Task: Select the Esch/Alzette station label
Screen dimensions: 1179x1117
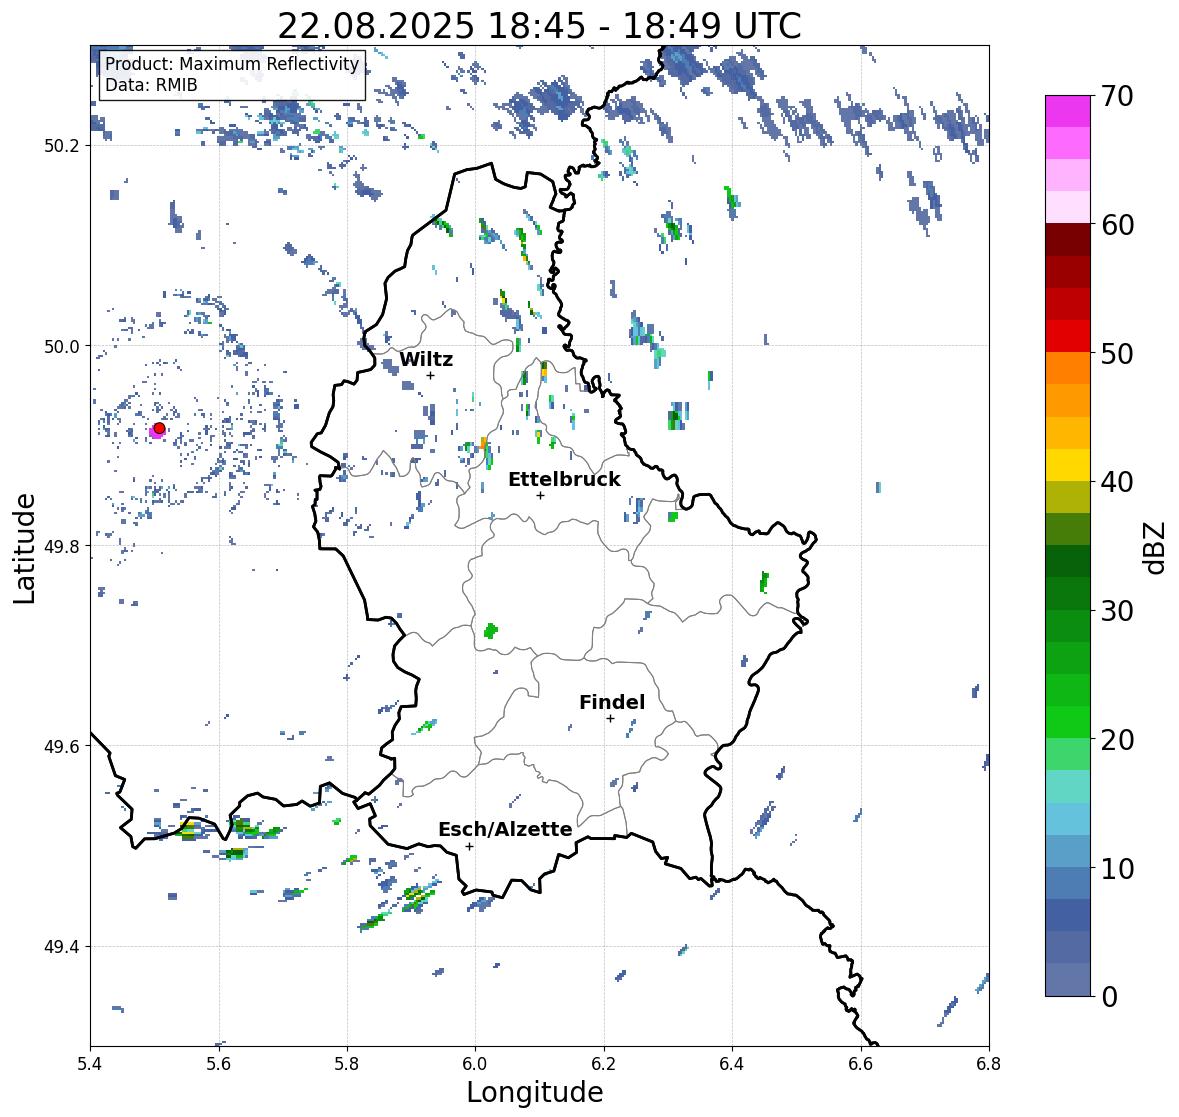Action: tap(505, 829)
